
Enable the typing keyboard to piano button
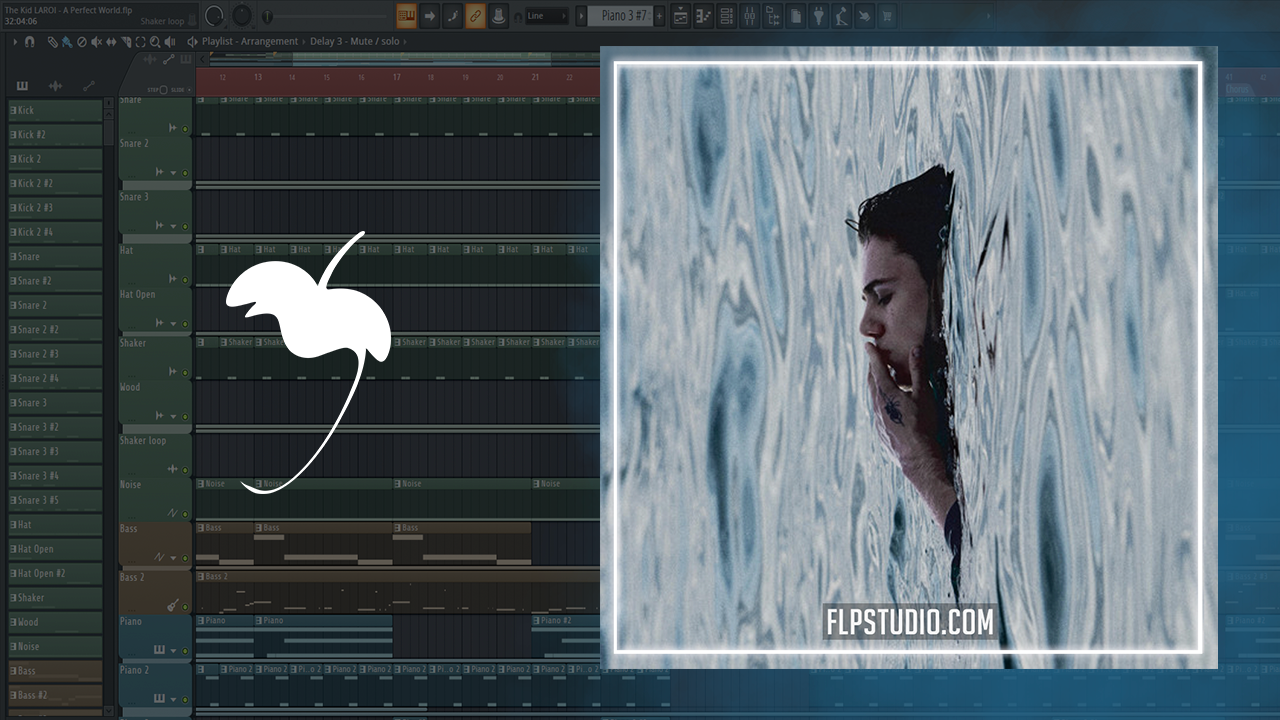(x=406, y=16)
